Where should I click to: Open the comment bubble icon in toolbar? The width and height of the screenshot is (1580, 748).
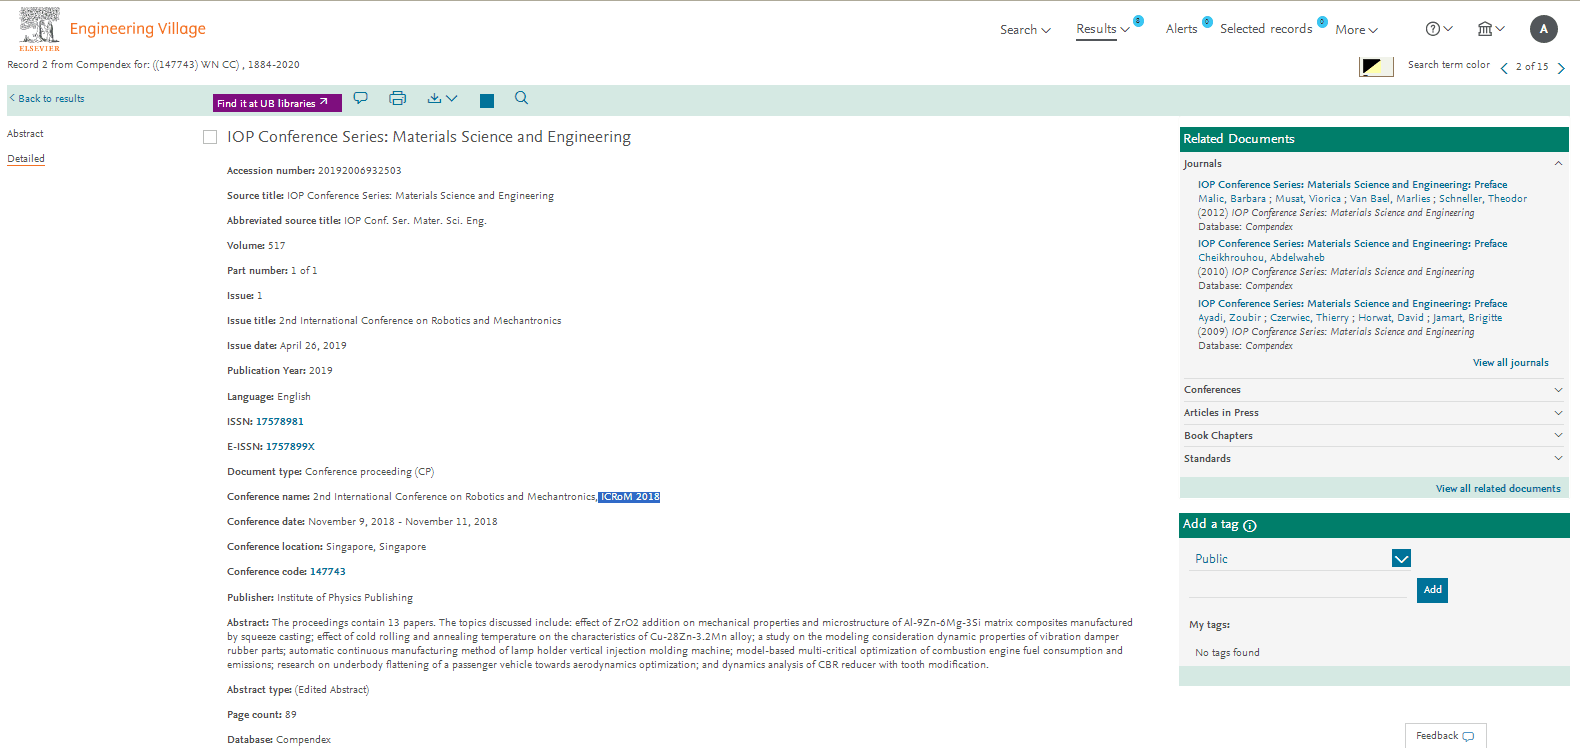[361, 98]
